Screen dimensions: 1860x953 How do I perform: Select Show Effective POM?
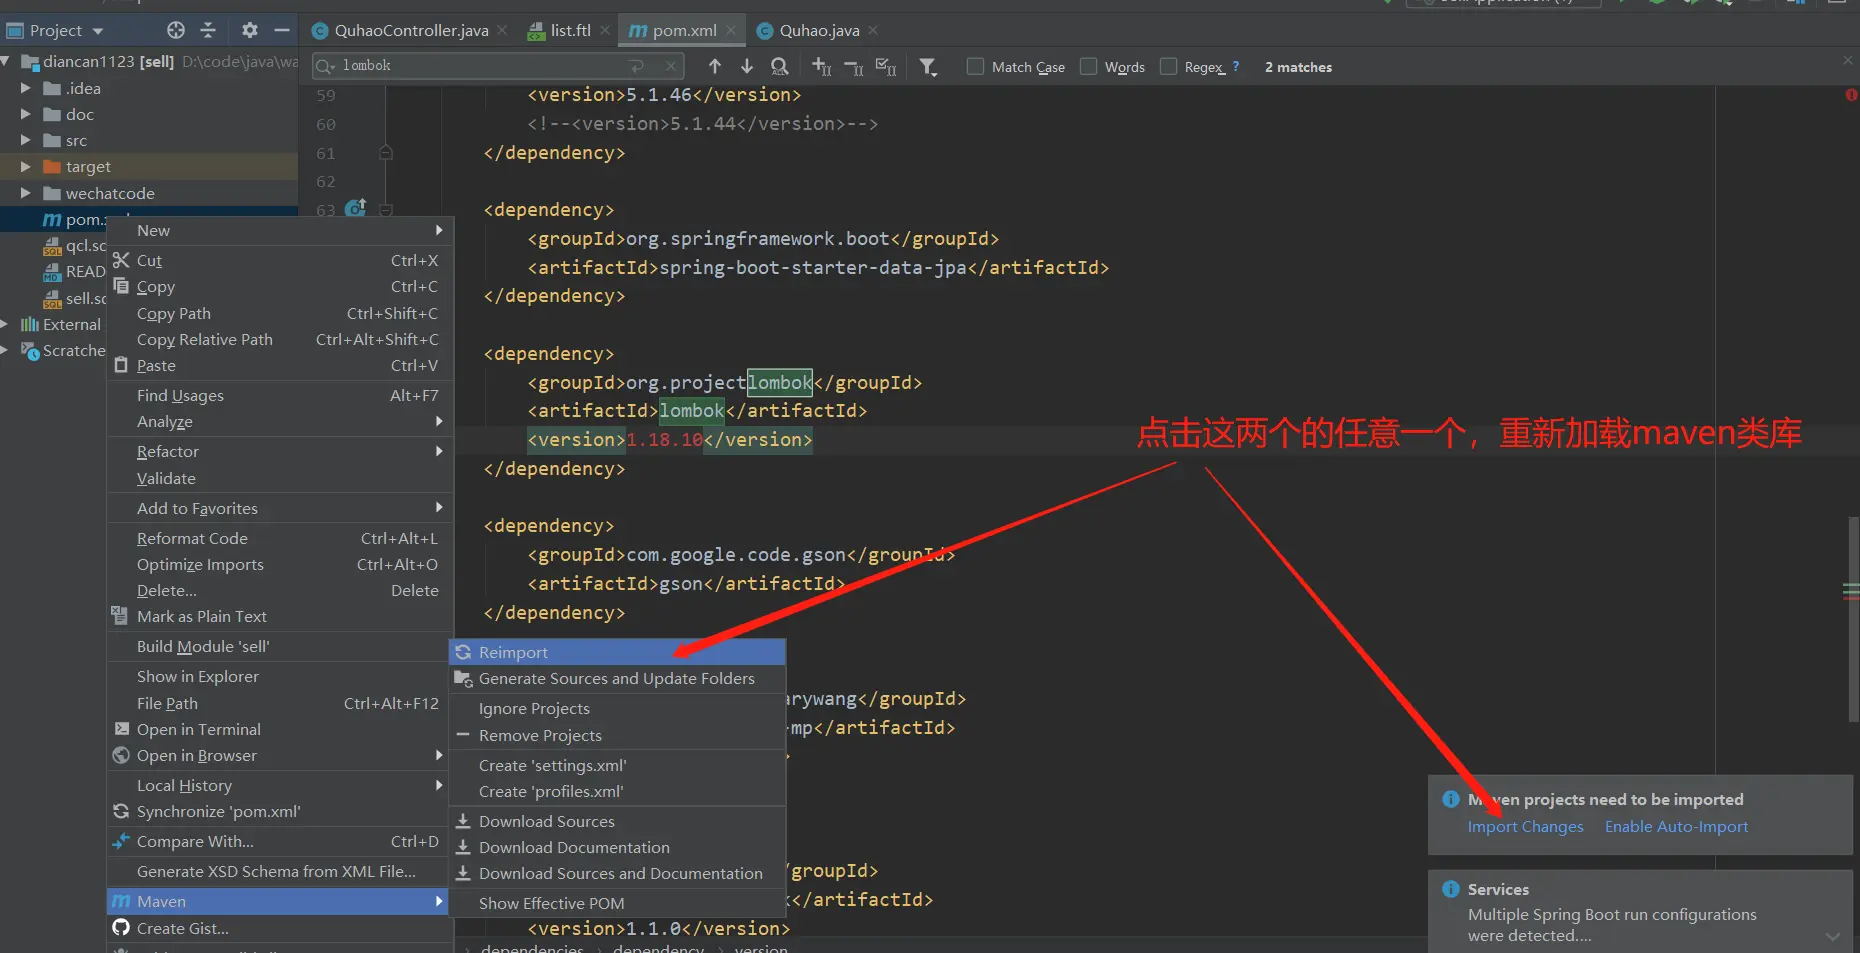617,903
